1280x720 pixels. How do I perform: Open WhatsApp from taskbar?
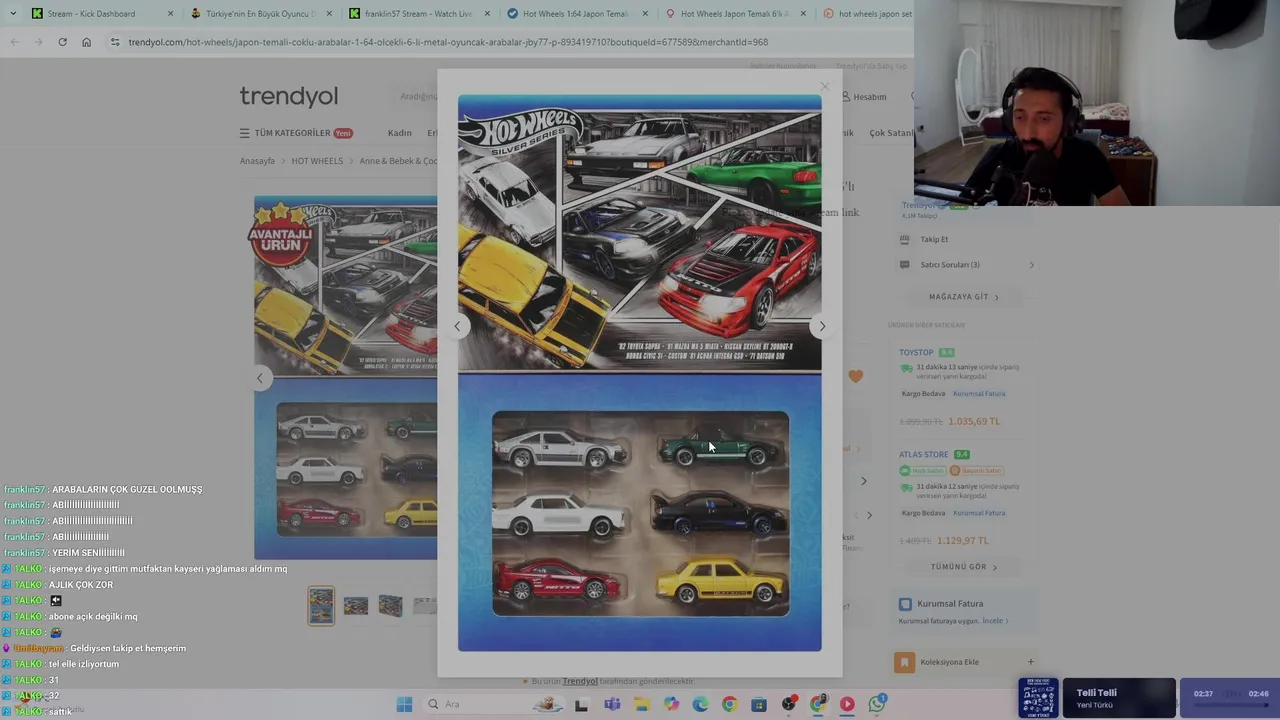click(877, 704)
